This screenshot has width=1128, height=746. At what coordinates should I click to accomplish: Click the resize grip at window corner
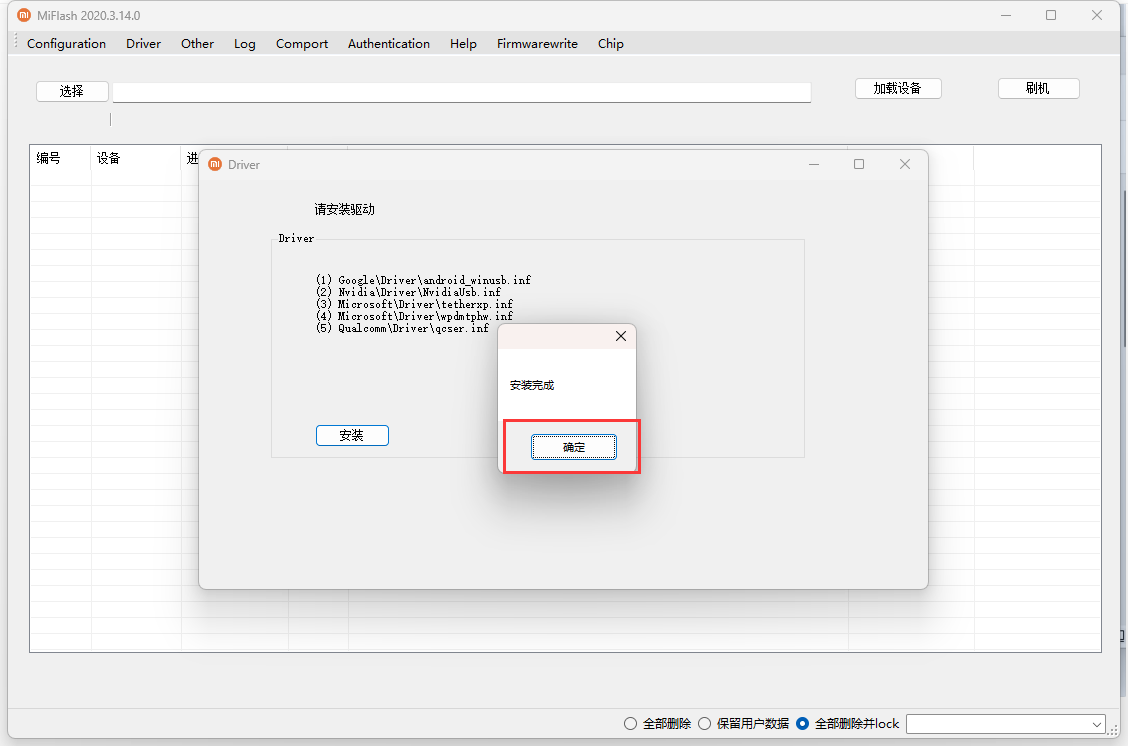coord(1114,731)
